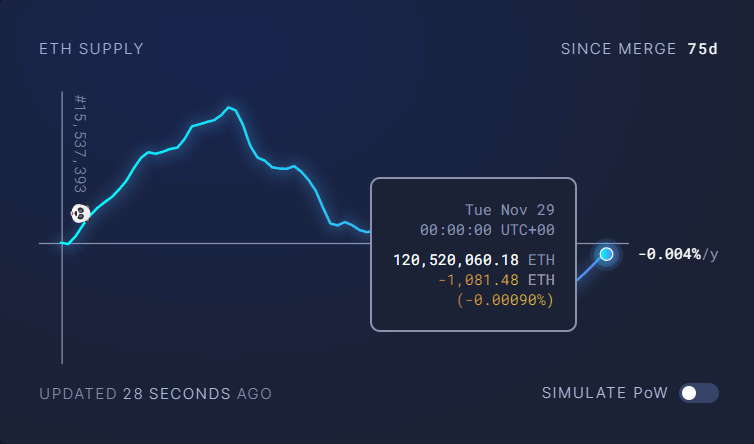
Task: Click the horizontal baseline left of the merge line
Action: coord(50,243)
